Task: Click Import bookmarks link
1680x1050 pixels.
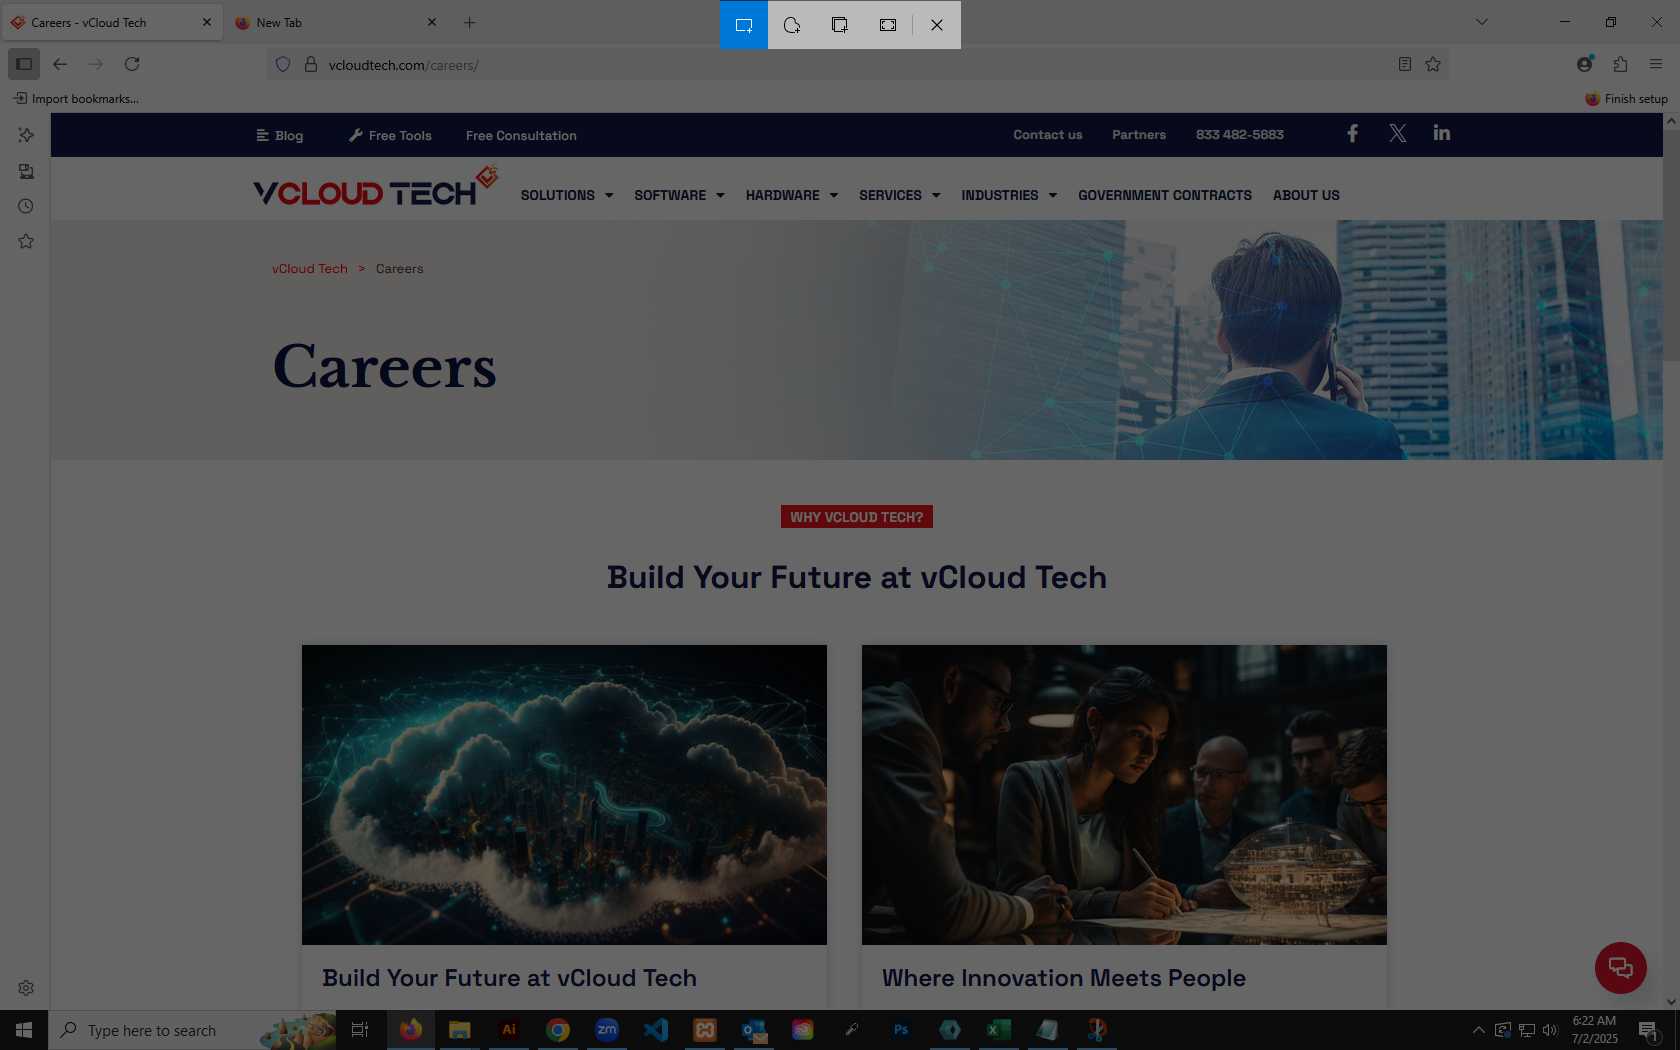Action: pyautogui.click(x=76, y=98)
